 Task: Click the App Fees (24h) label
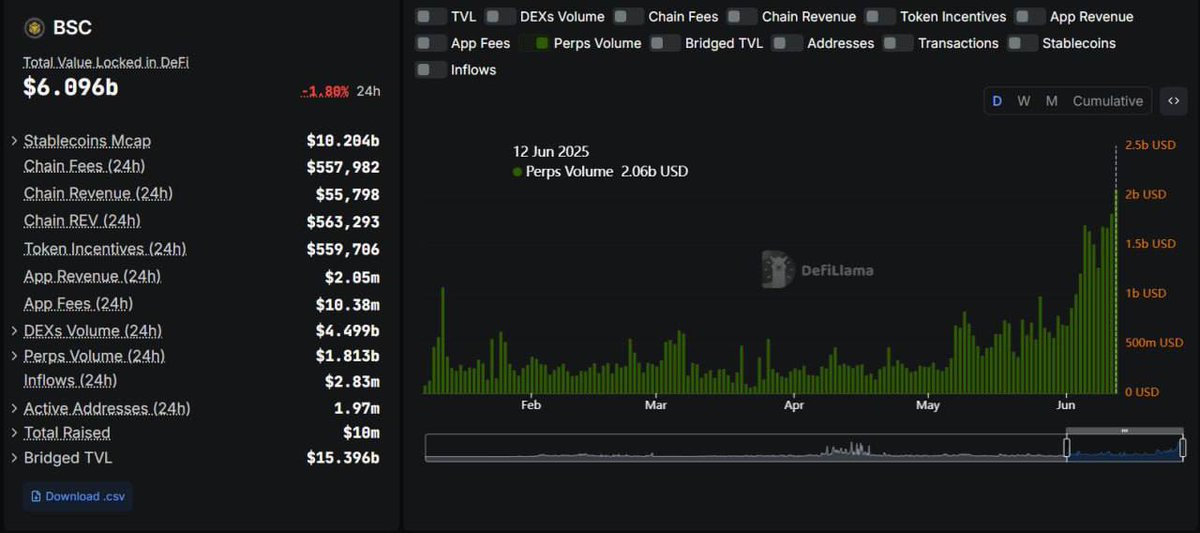pos(78,303)
